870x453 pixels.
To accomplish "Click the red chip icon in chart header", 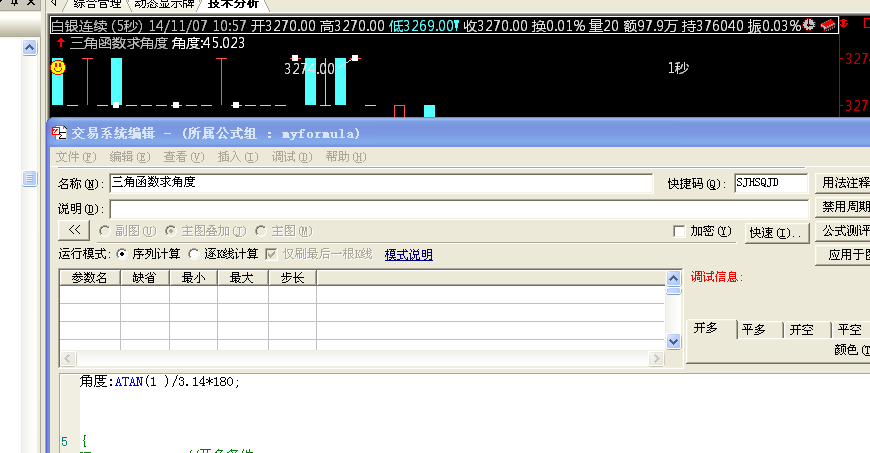I will pyautogui.click(x=828, y=24).
